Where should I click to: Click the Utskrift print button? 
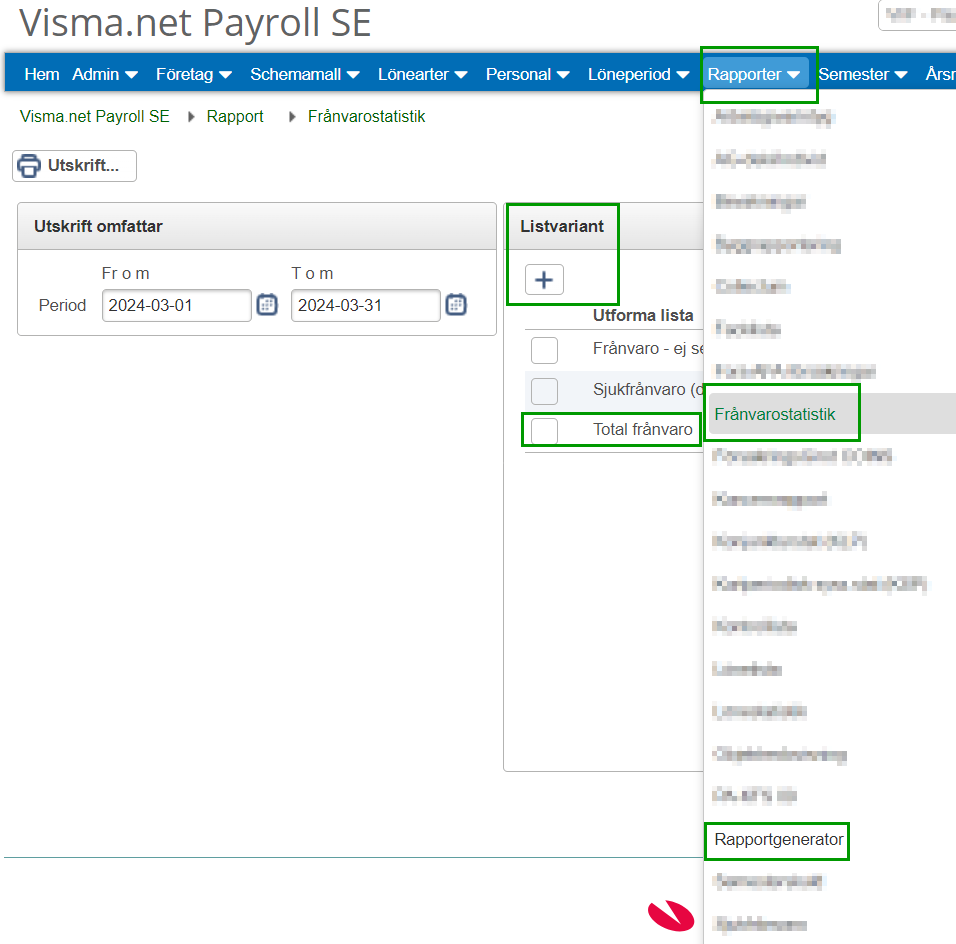tap(74, 166)
